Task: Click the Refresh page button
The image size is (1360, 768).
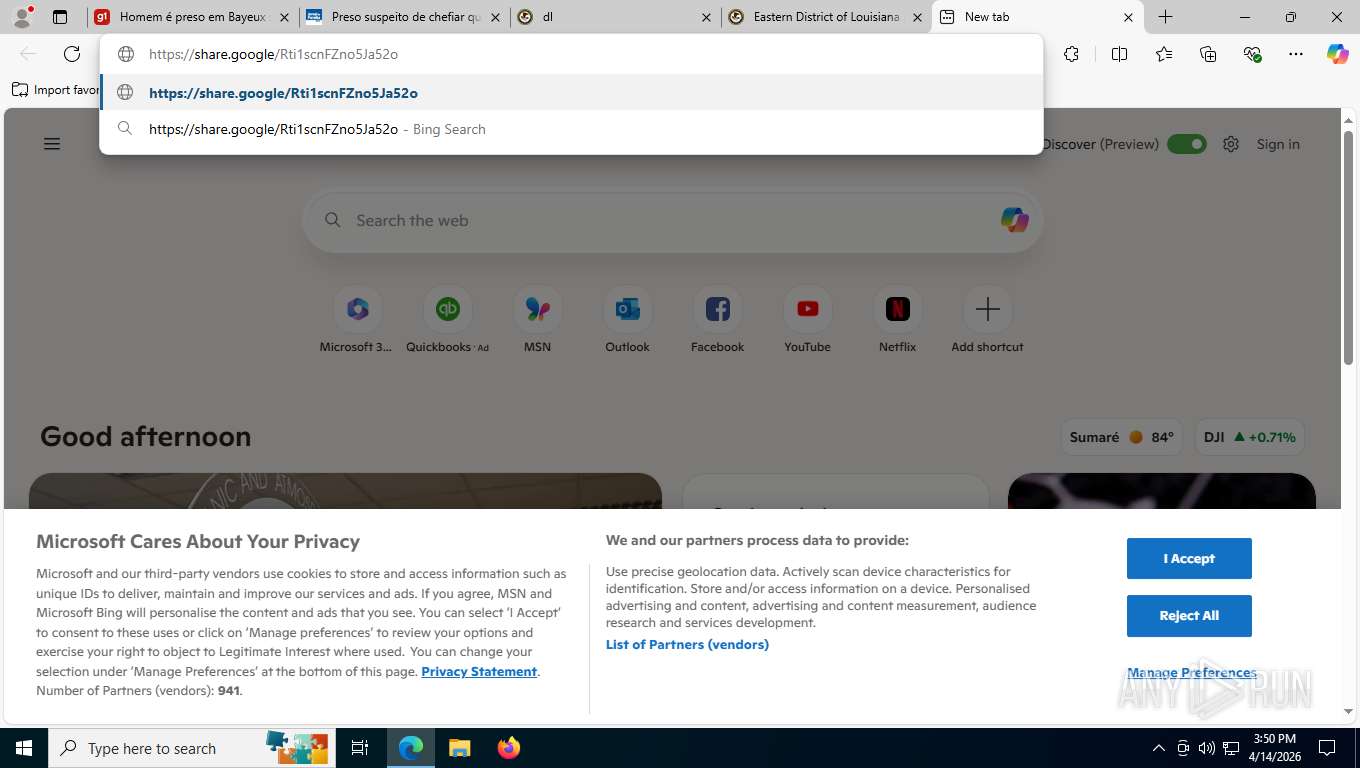Action: tap(71, 54)
